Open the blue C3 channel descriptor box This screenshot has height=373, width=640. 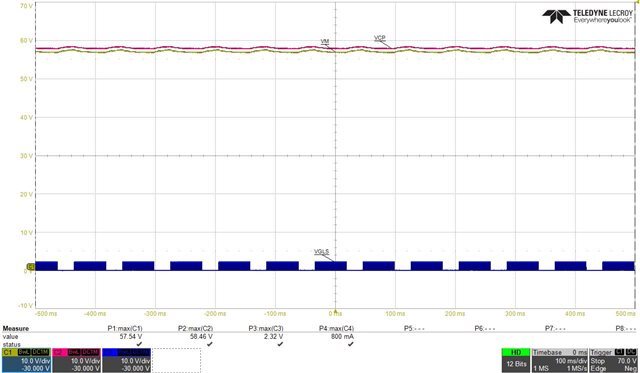tap(127, 360)
